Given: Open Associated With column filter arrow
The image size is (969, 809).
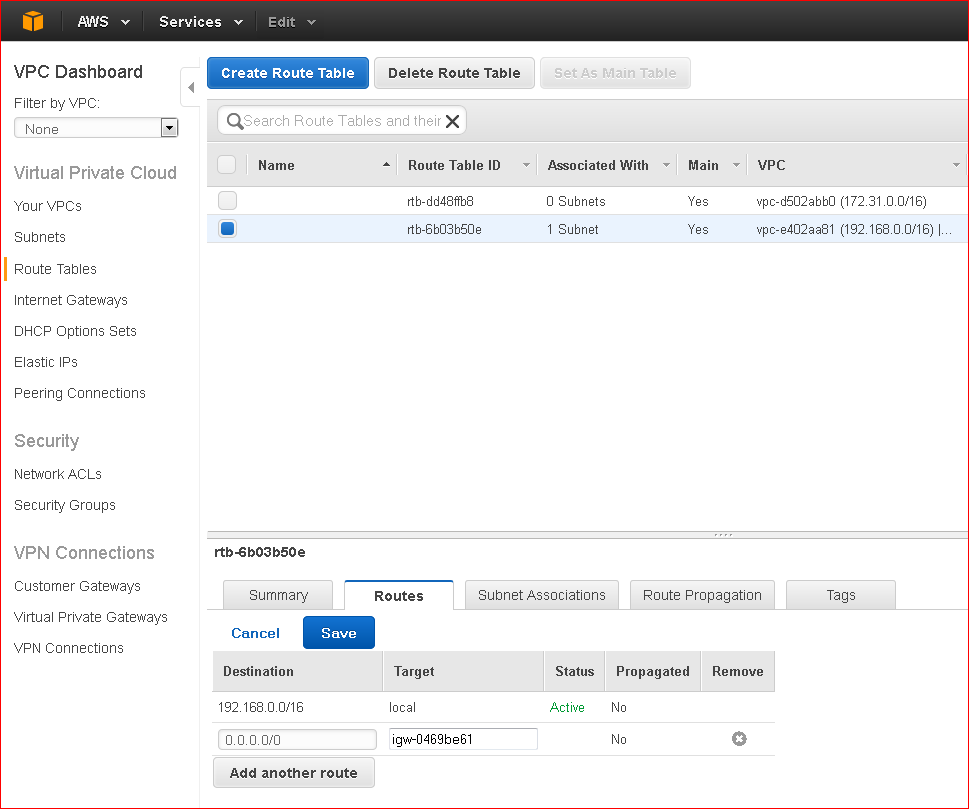Looking at the screenshot, I should pos(666,165).
